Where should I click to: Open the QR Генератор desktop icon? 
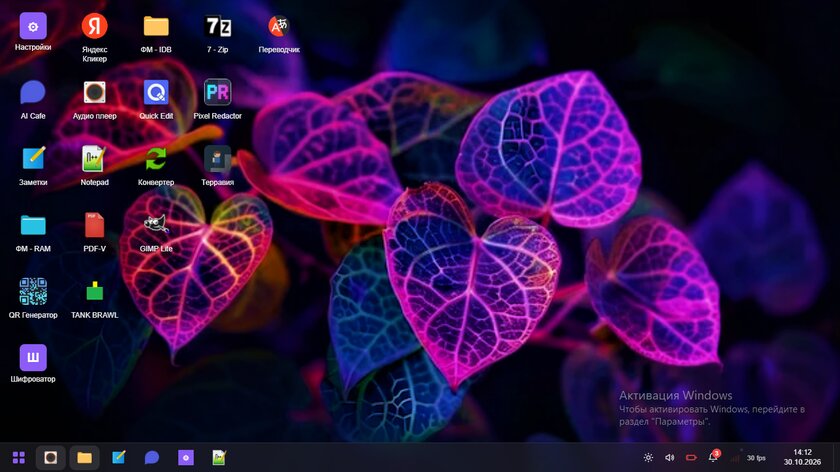33,292
